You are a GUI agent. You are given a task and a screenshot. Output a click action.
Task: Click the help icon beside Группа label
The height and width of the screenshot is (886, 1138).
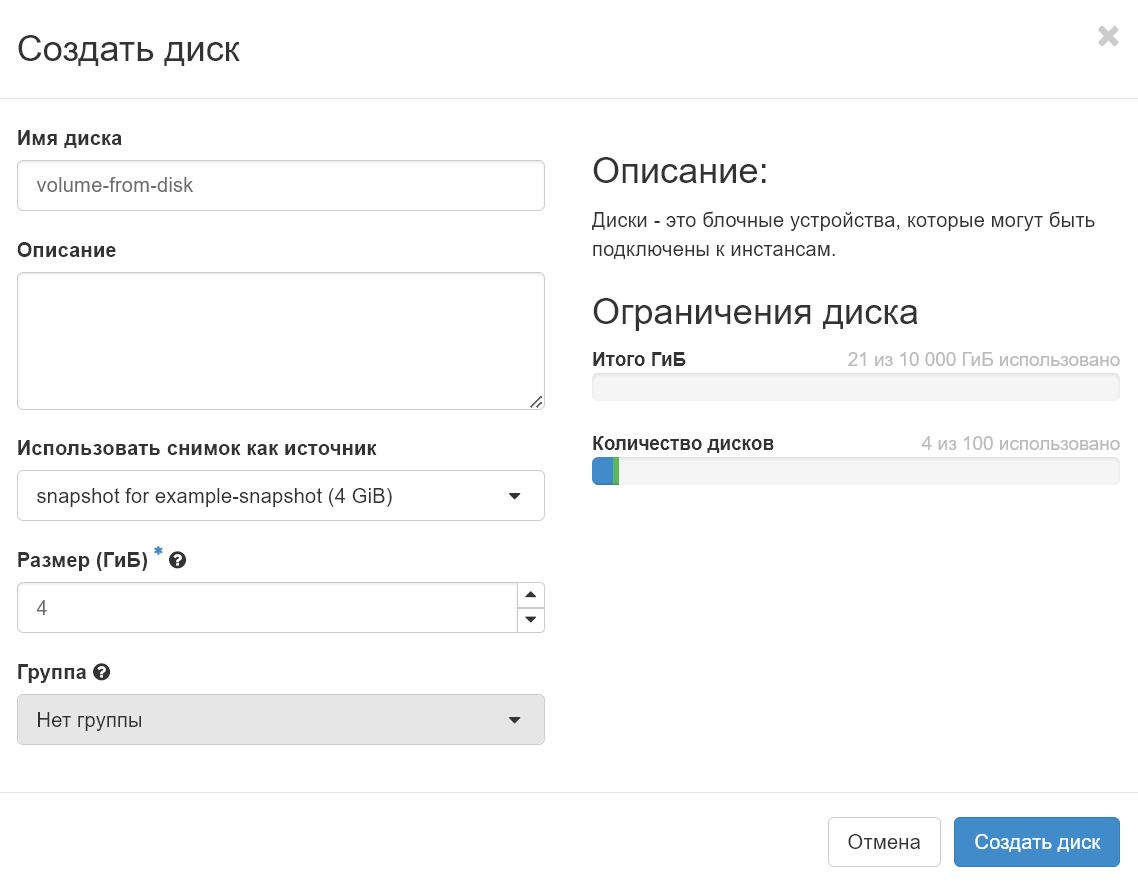pos(101,672)
